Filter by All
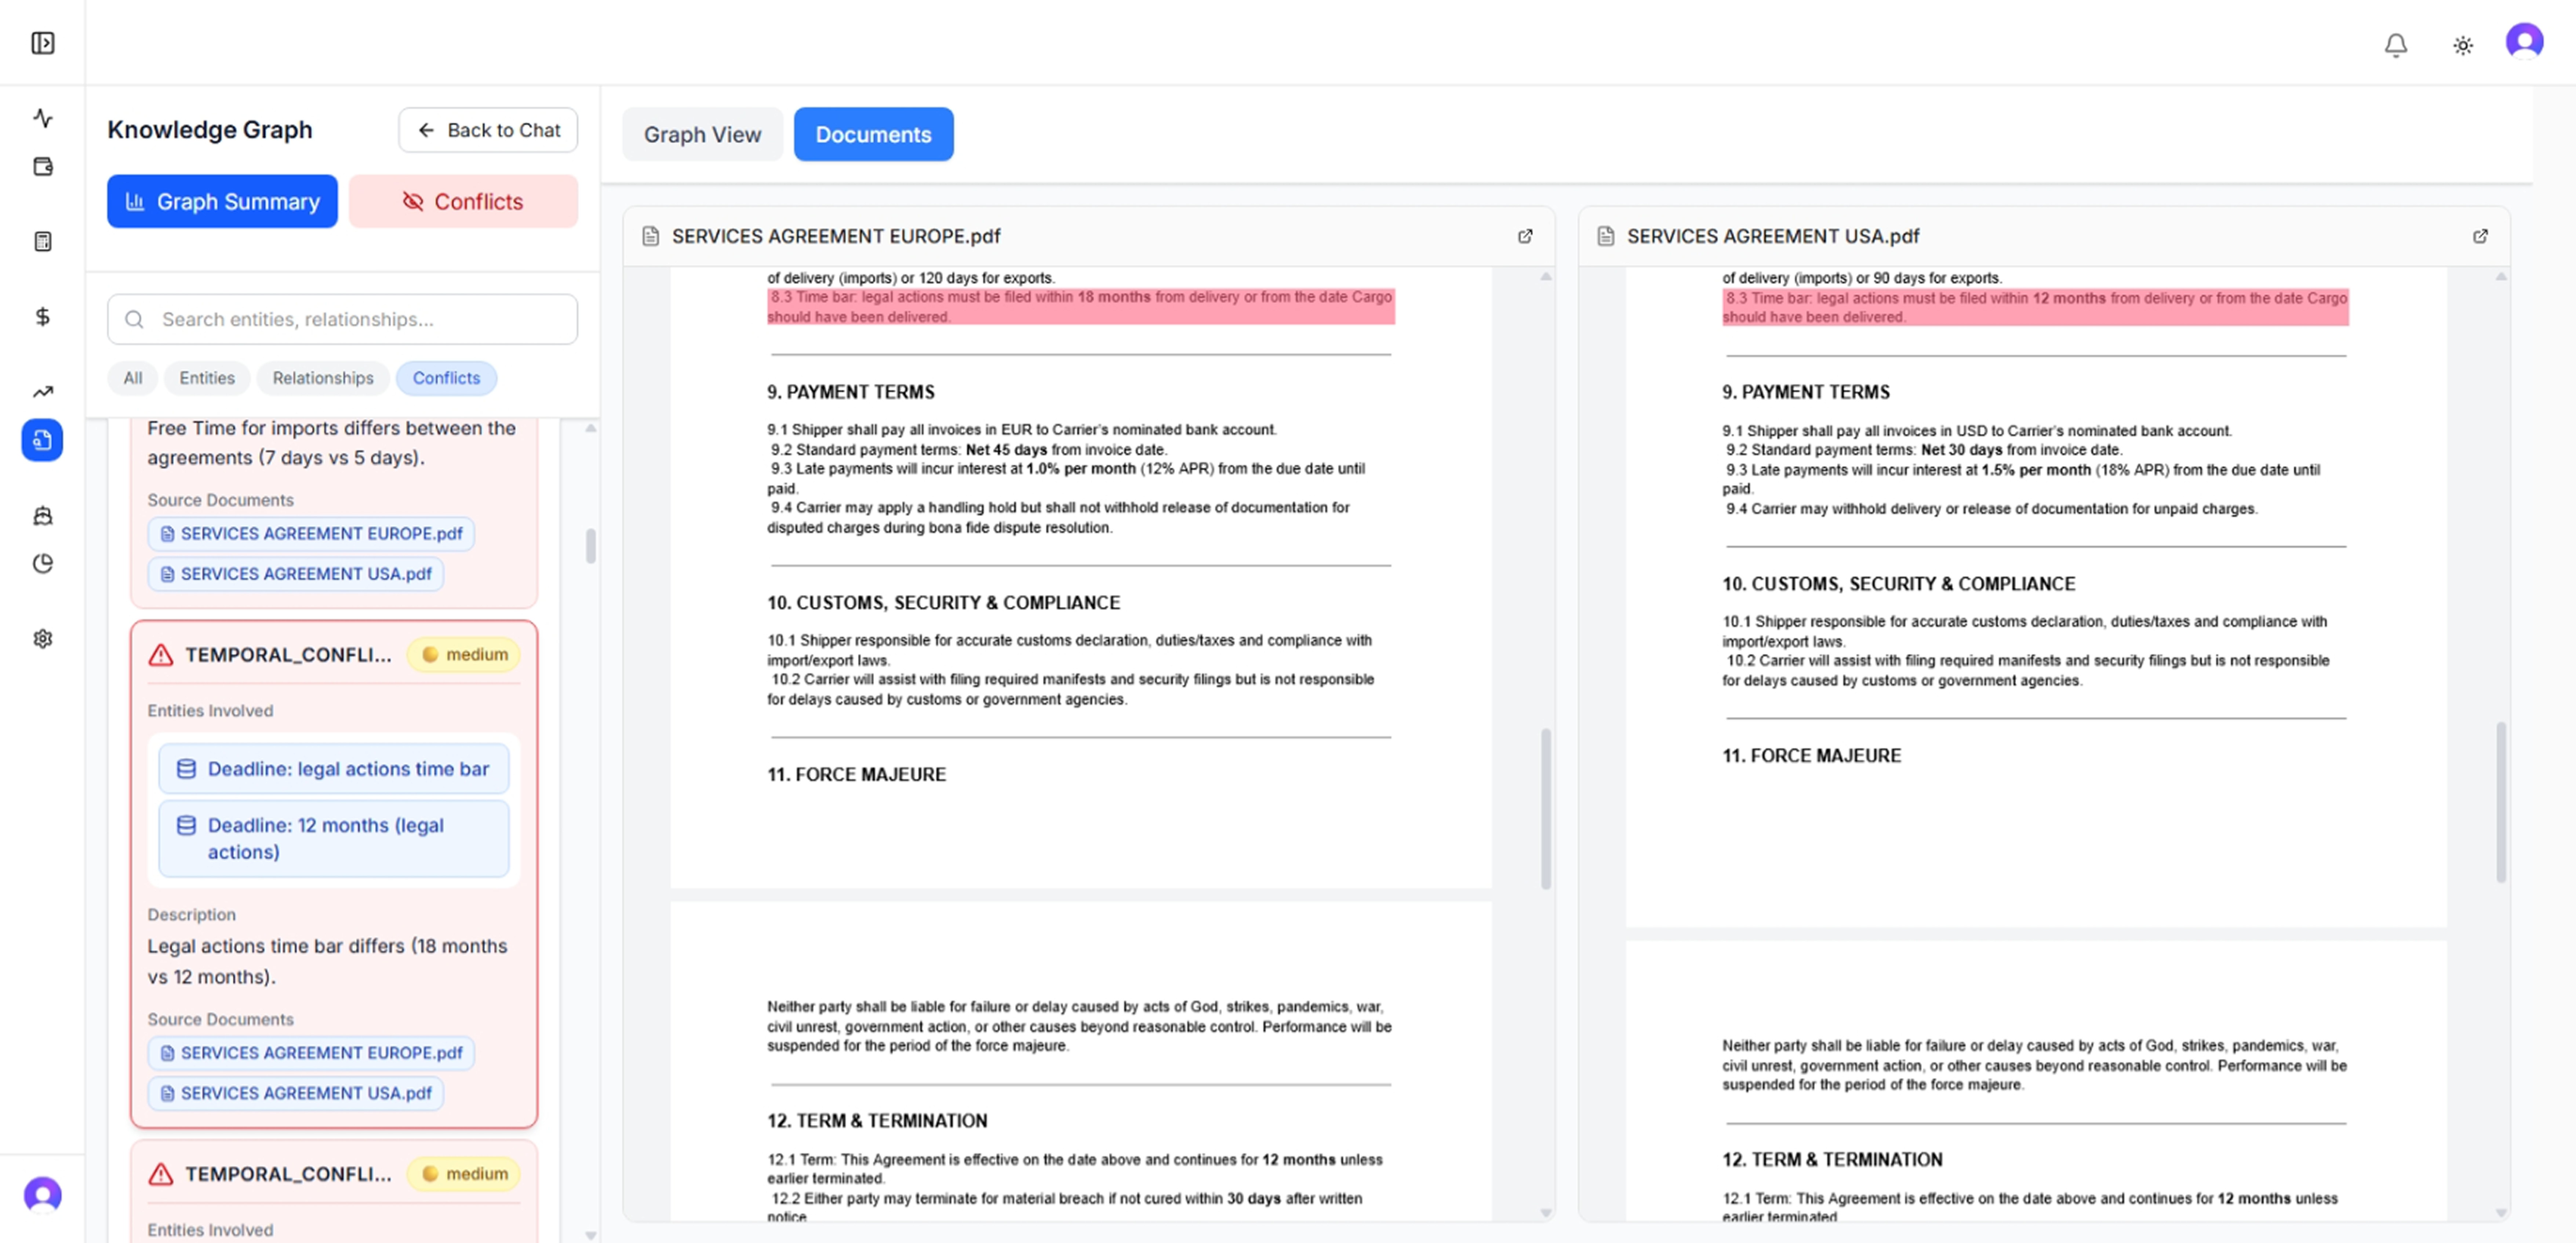 (132, 378)
